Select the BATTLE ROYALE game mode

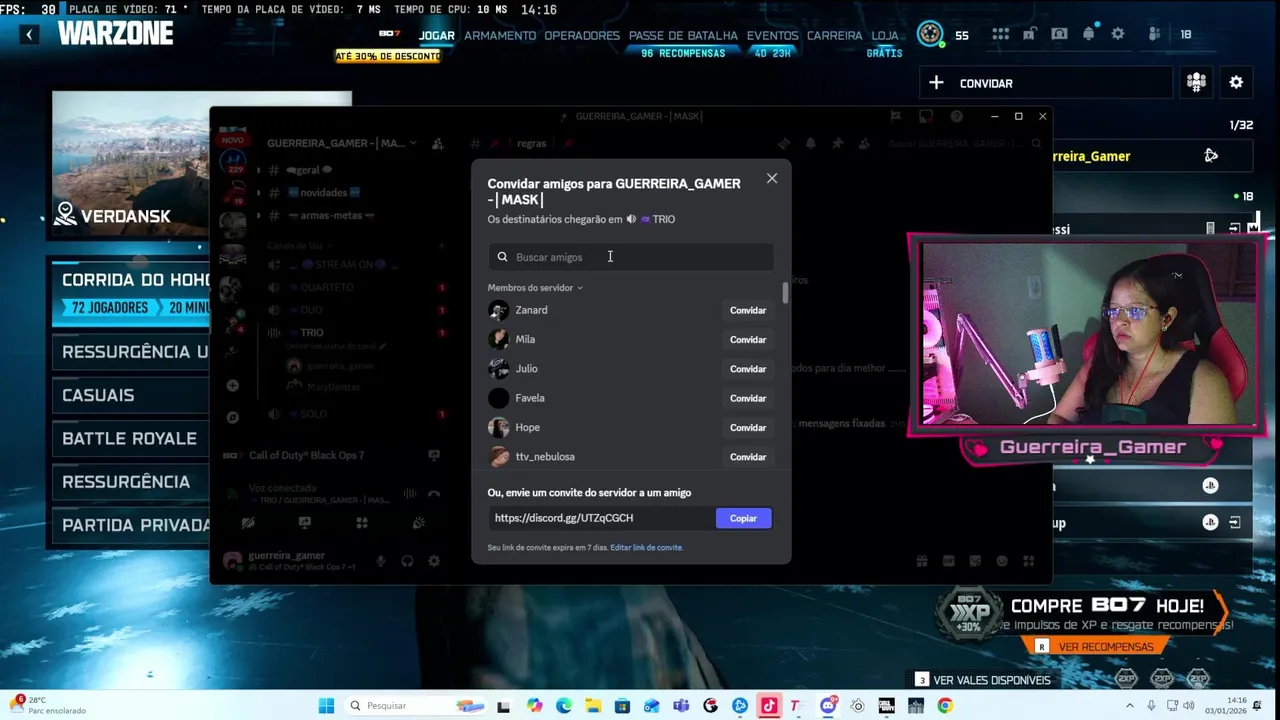point(129,438)
